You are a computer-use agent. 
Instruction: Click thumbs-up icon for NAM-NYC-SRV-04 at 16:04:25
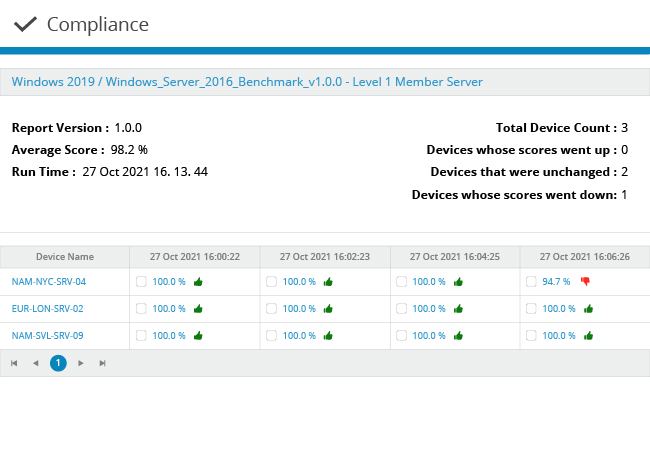[458, 282]
